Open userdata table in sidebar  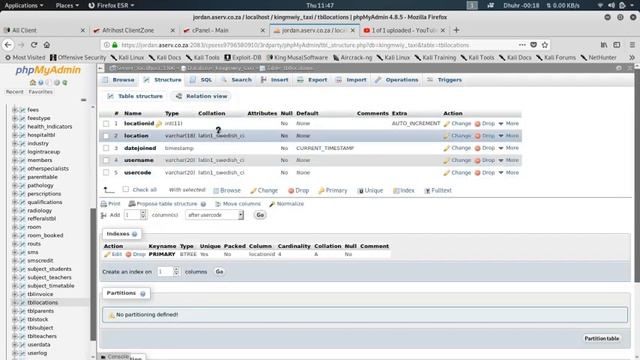click(x=39, y=345)
